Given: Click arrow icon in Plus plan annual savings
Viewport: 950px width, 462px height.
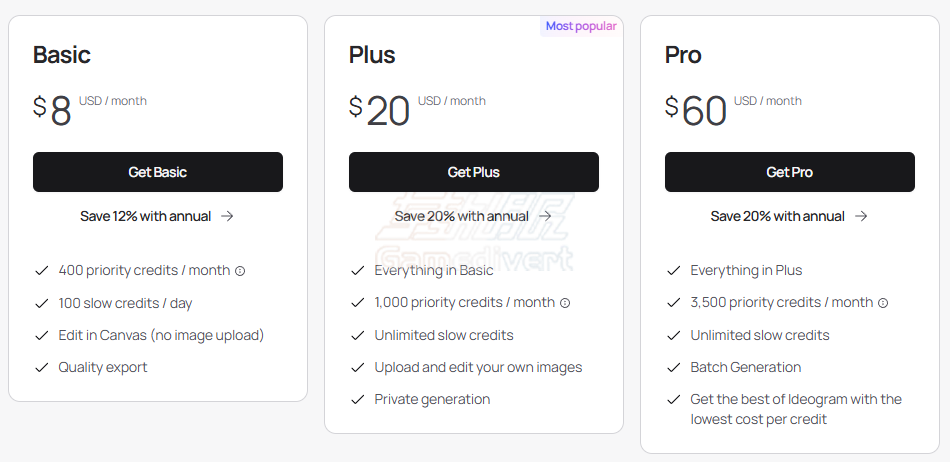Looking at the screenshot, I should (x=545, y=216).
